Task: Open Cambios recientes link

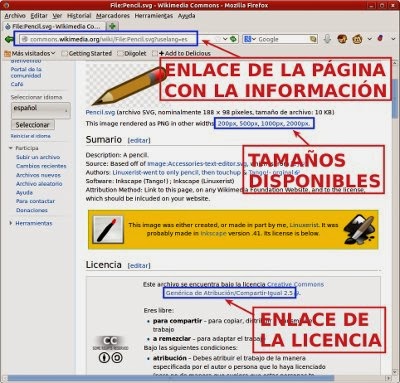Action: 41,166
